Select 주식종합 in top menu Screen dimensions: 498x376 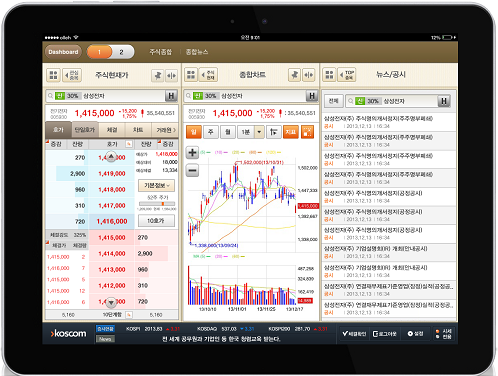coord(160,52)
